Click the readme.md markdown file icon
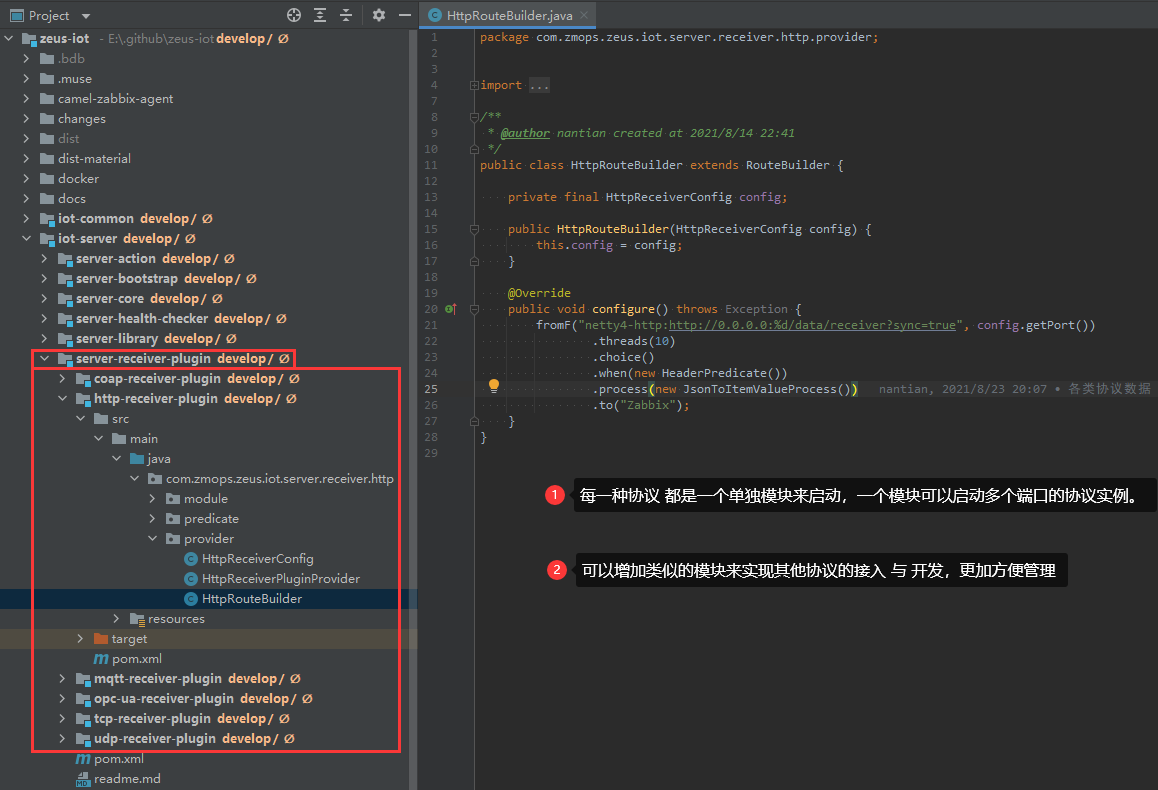Viewport: 1158px width, 790px height. click(x=83, y=779)
